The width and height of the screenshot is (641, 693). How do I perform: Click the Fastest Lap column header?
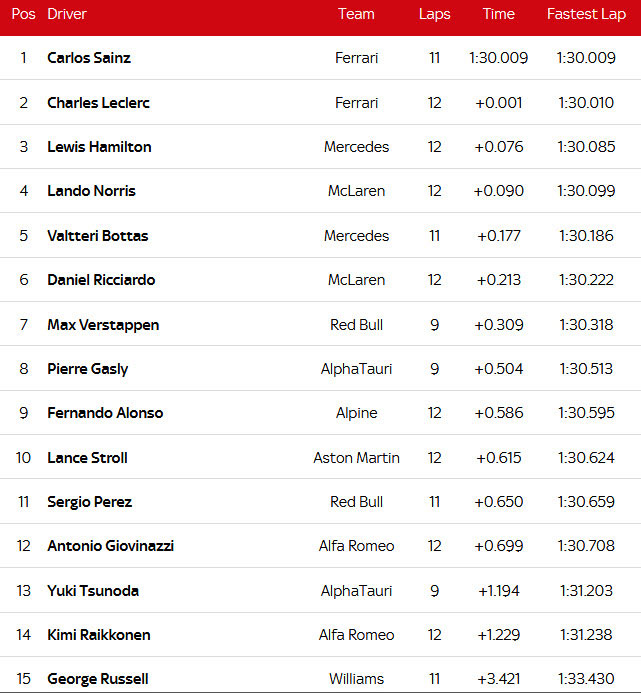[586, 14]
